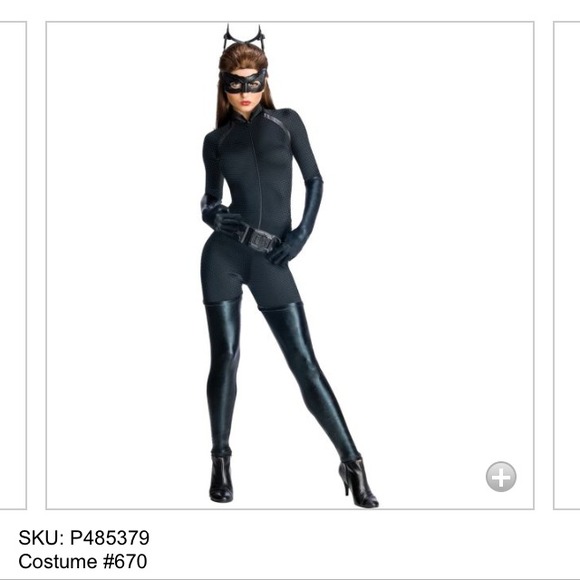The width and height of the screenshot is (580, 580).
Task: Select the Costume #670 label
Action: point(83,561)
